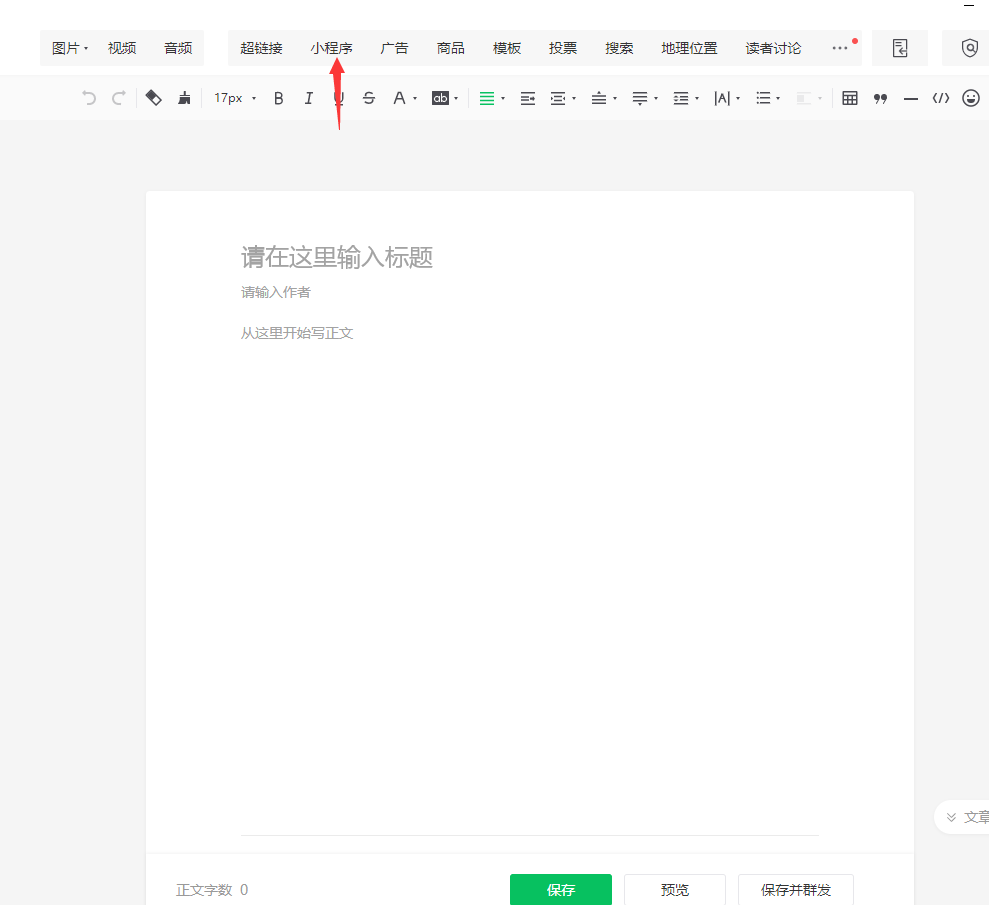The height and width of the screenshot is (907, 991).
Task: Insert code block with code icon
Action: pos(941,99)
